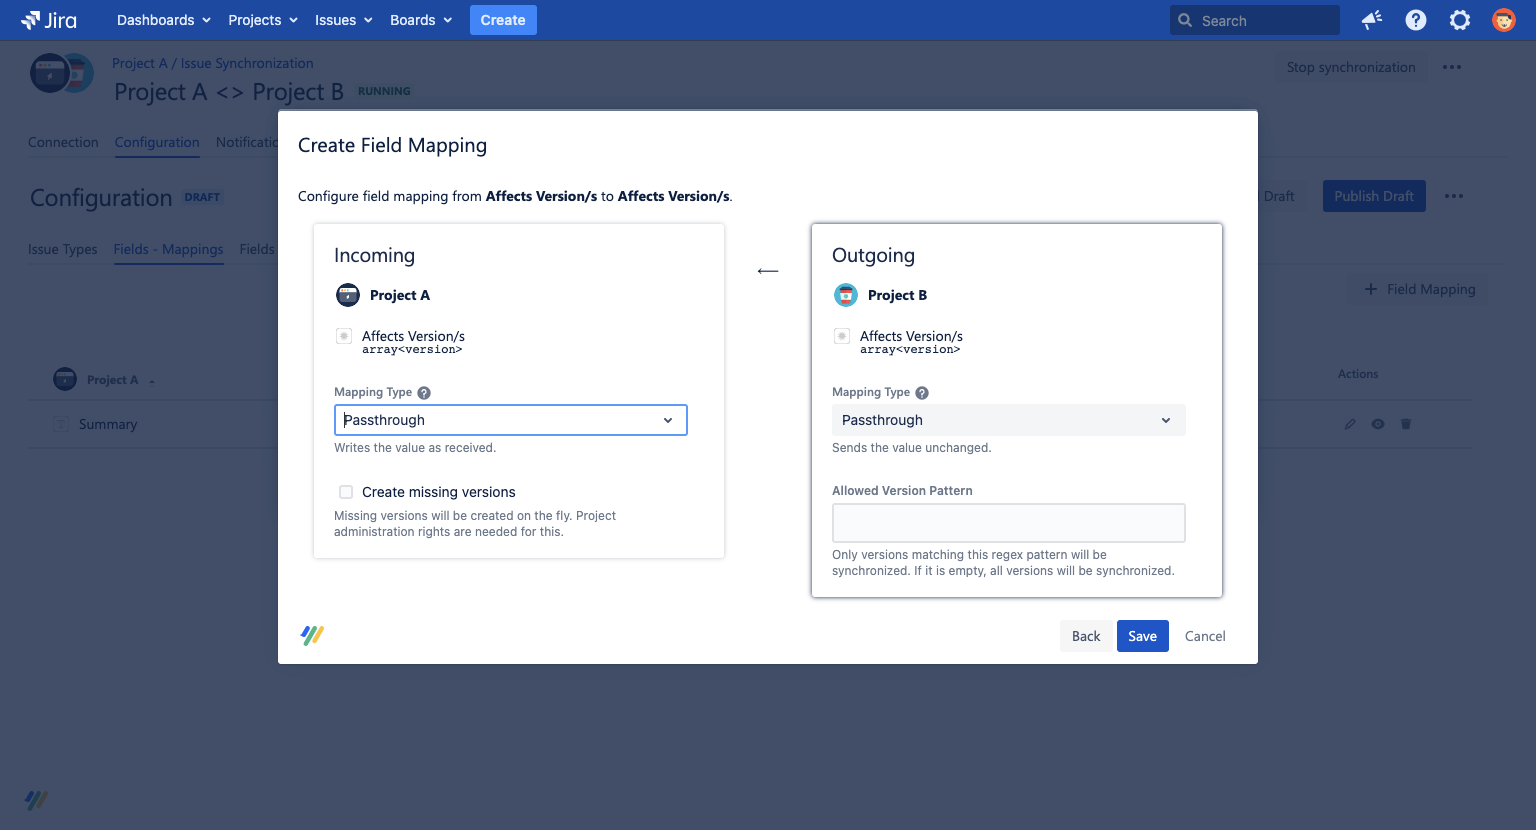The width and height of the screenshot is (1536, 830).
Task: Delete the Summary mapping using the trash icon
Action: pyautogui.click(x=1406, y=424)
